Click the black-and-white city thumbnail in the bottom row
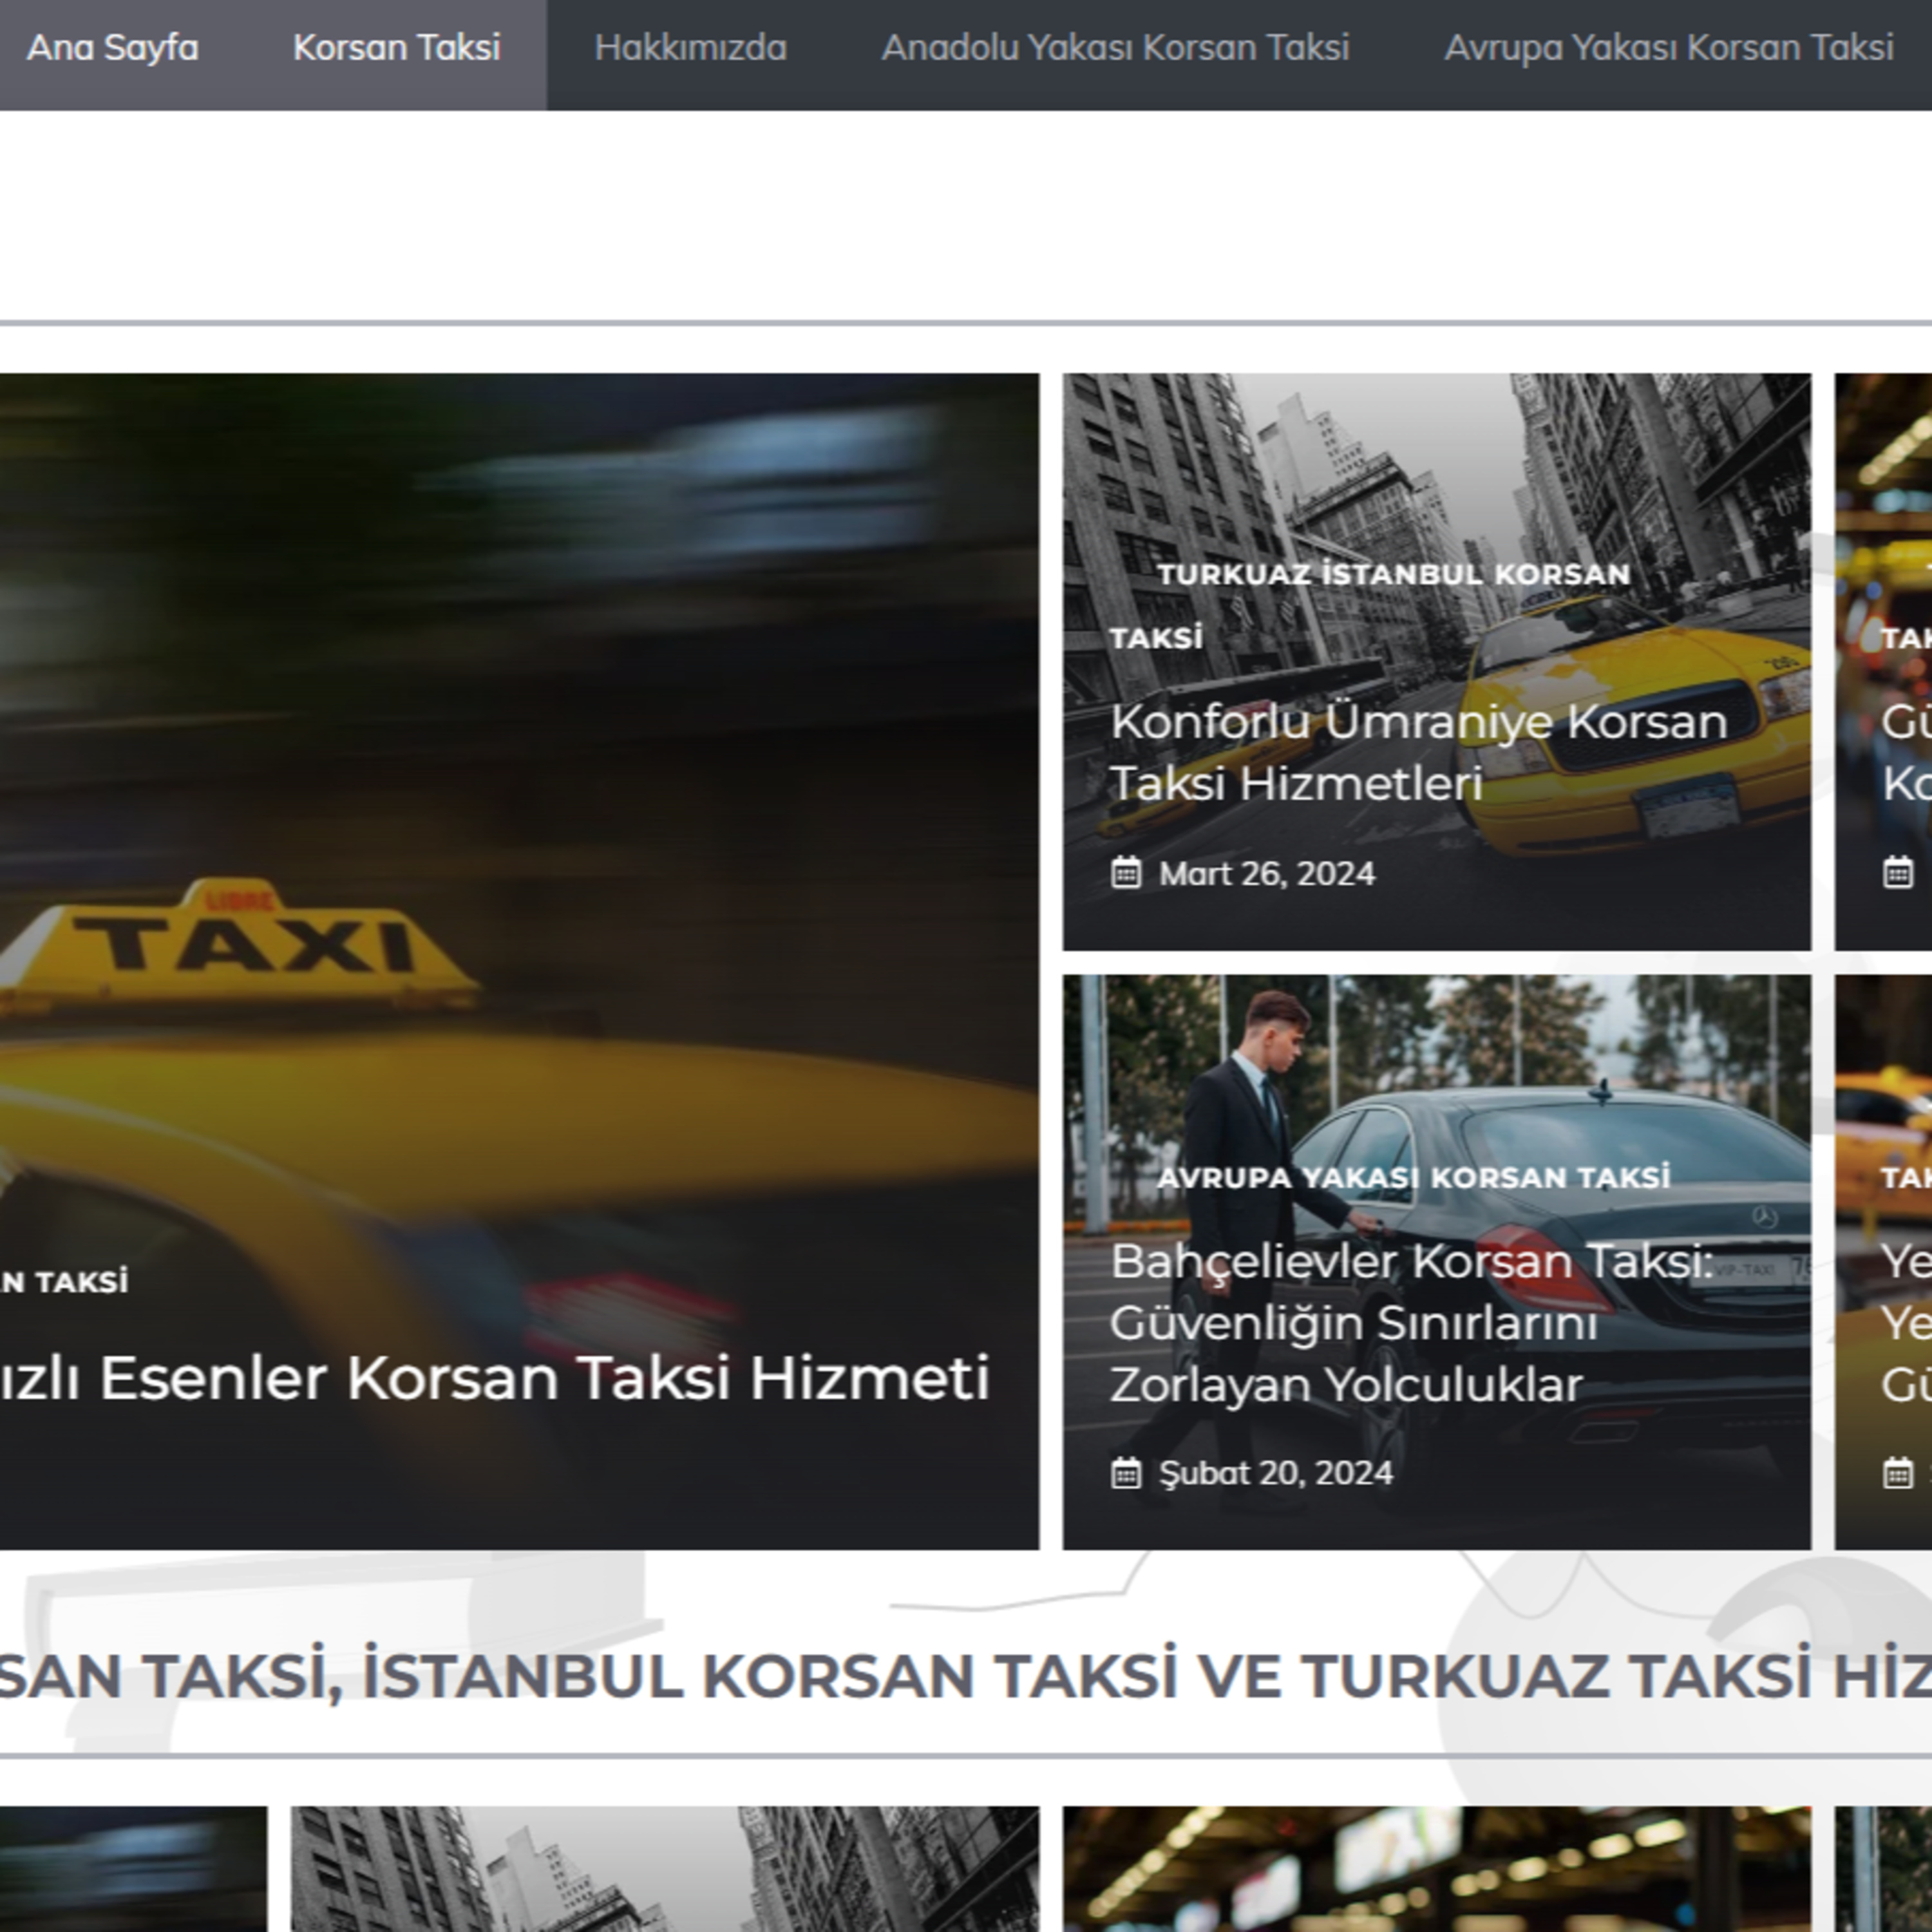 click(665, 1869)
